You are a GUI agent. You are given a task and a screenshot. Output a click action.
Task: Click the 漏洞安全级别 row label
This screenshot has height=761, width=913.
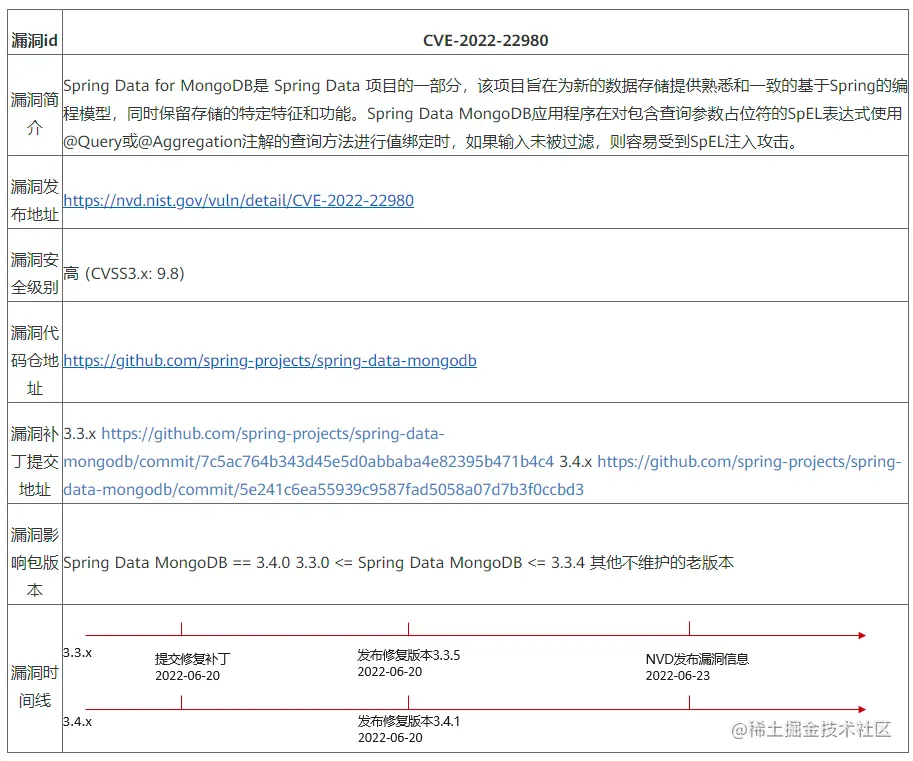34,273
